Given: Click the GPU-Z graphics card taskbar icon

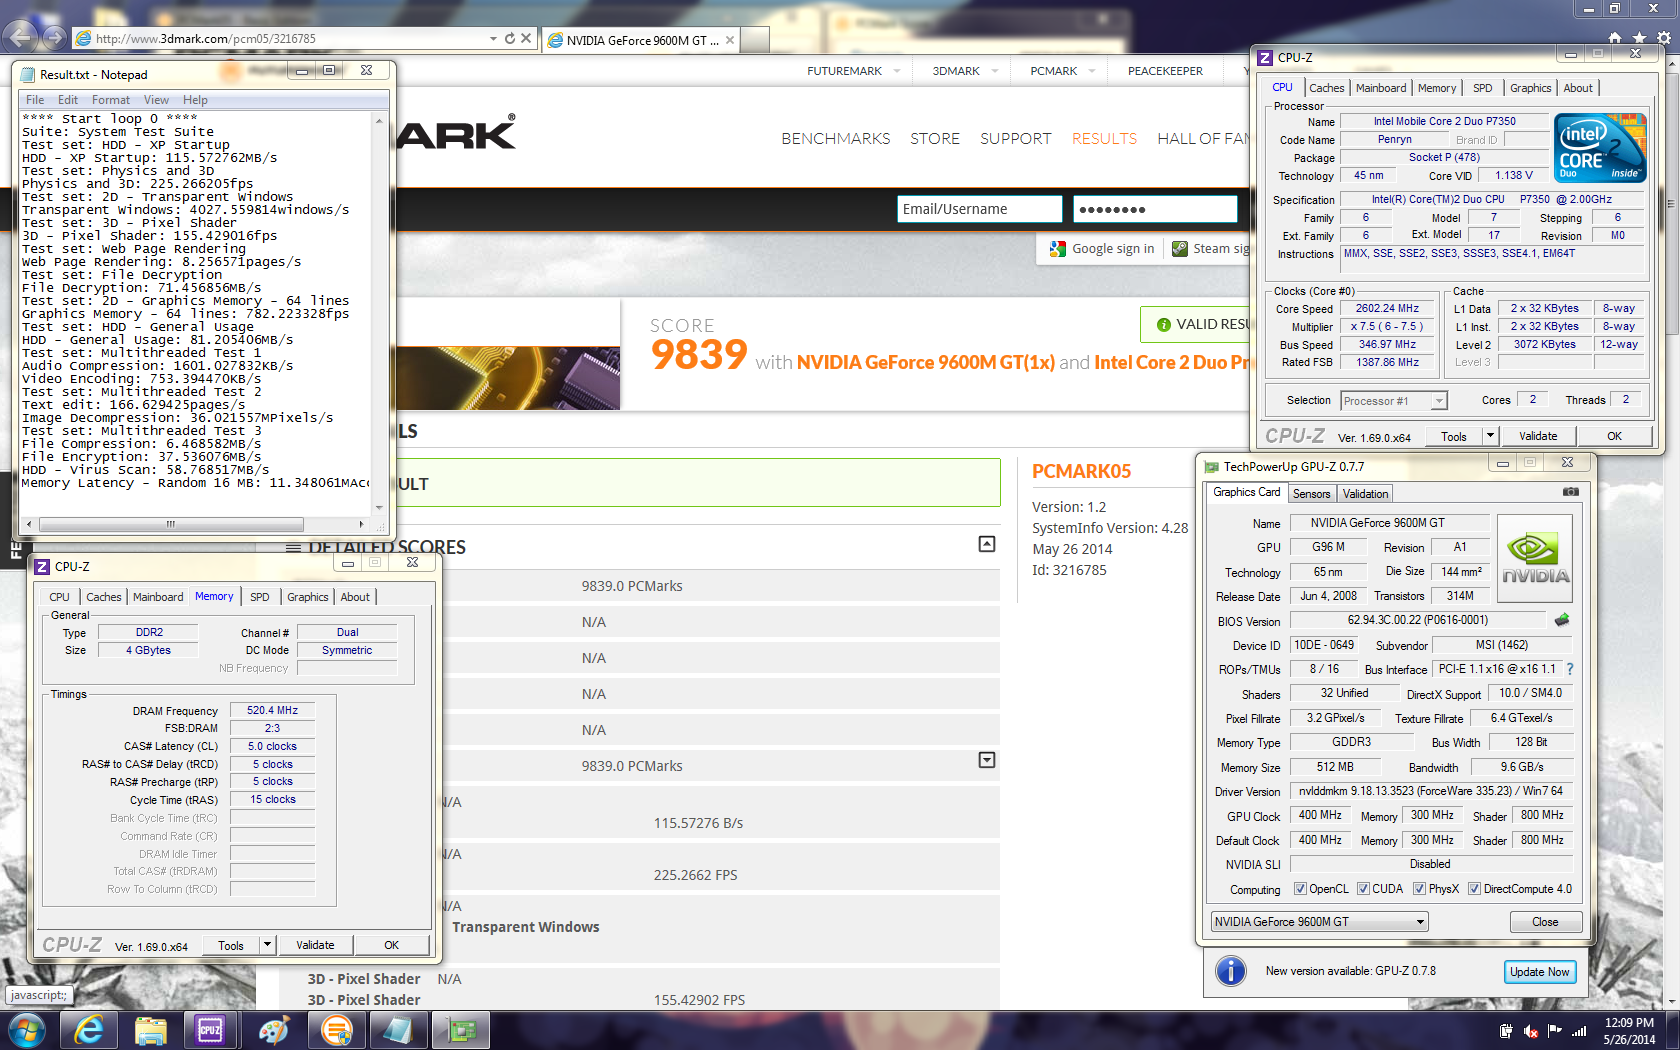Looking at the screenshot, I should (x=460, y=1030).
